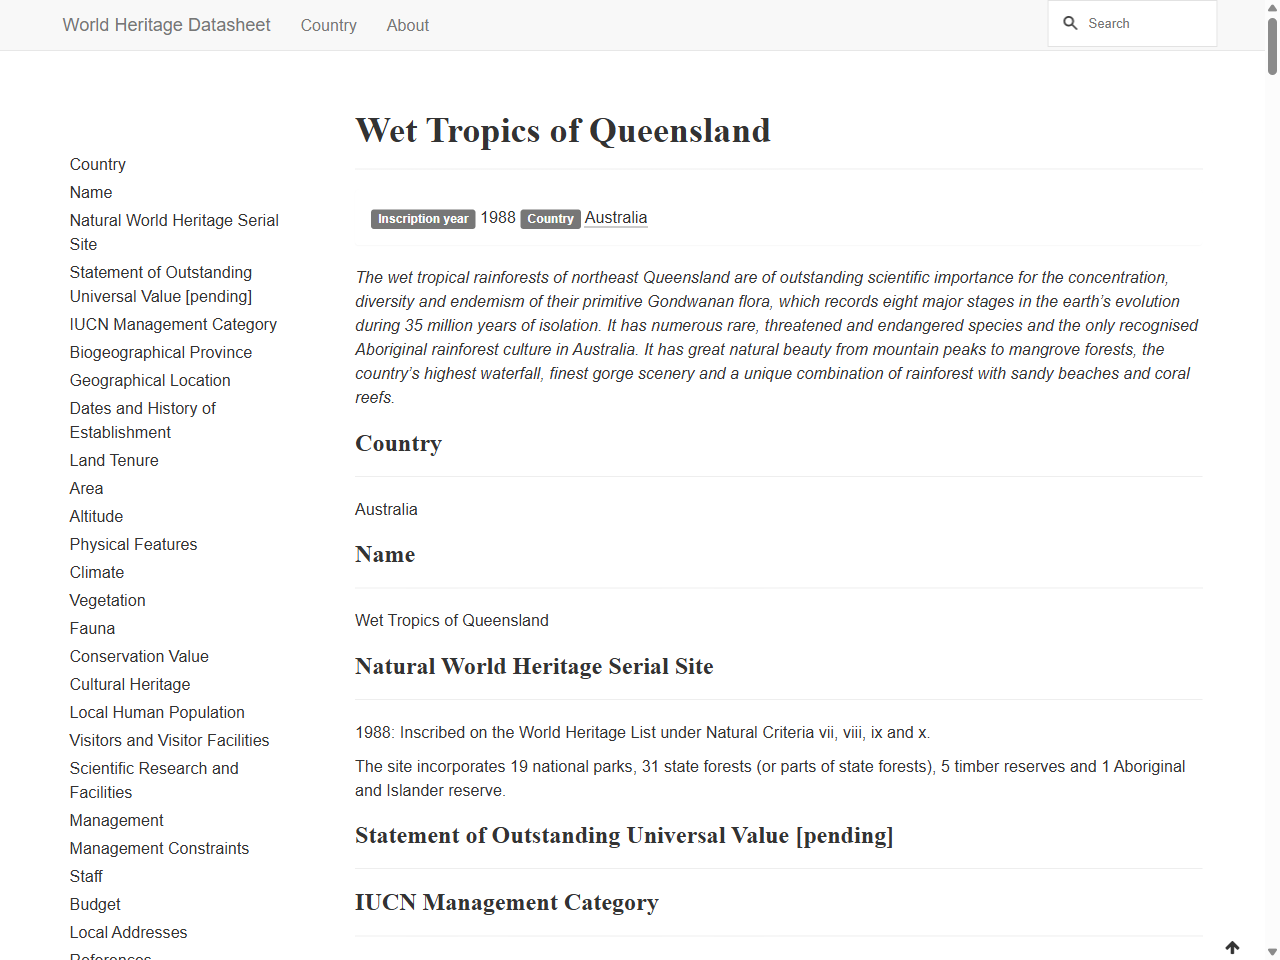Jump to Land Tenure section
The height and width of the screenshot is (960, 1280).
[x=113, y=460]
